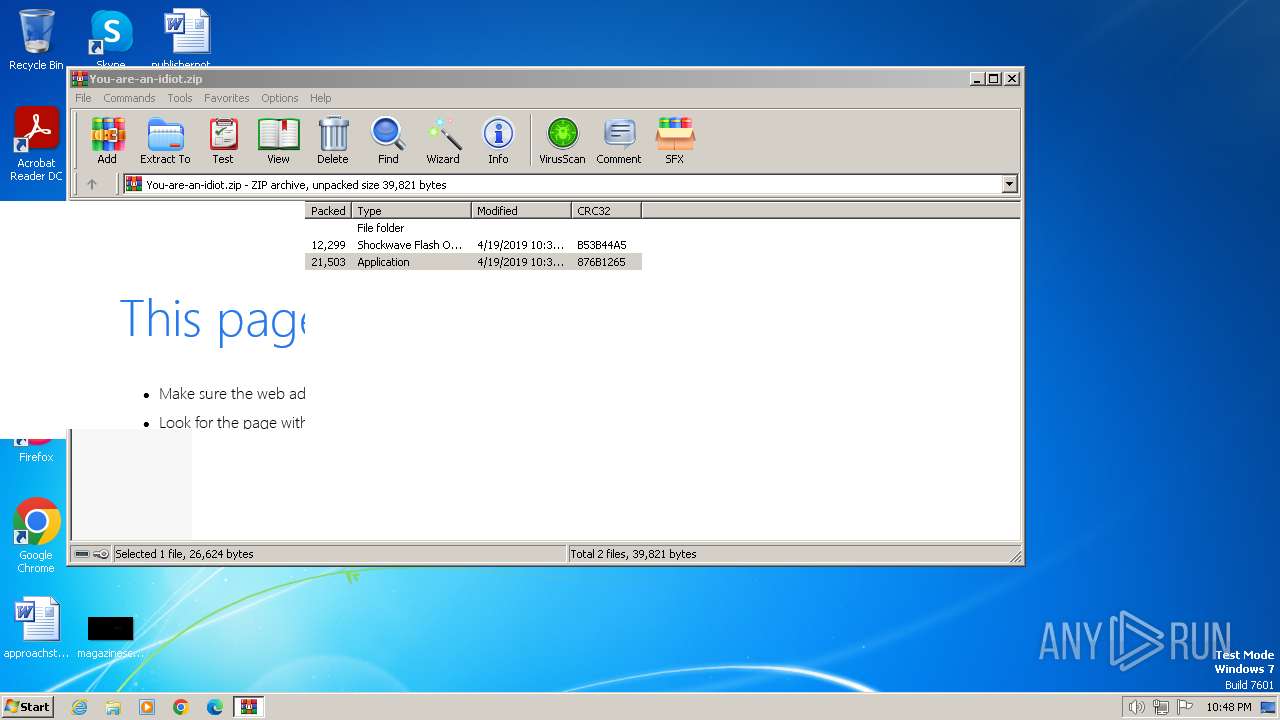Click the volume icon in system tray
Image resolution: width=1280 pixels, height=720 pixels.
(1136, 707)
